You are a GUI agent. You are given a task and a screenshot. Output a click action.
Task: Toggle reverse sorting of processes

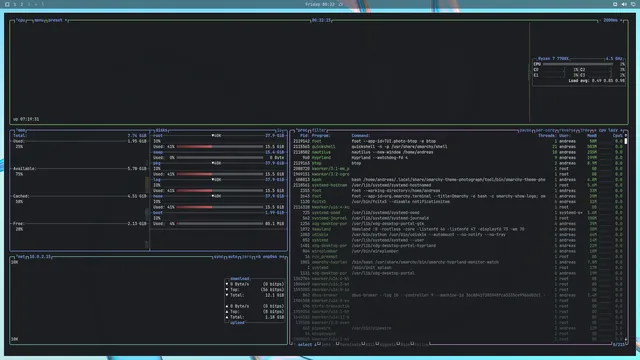pos(567,130)
